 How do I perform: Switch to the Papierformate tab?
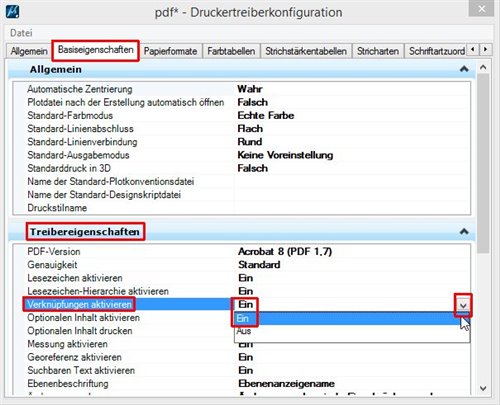click(170, 51)
